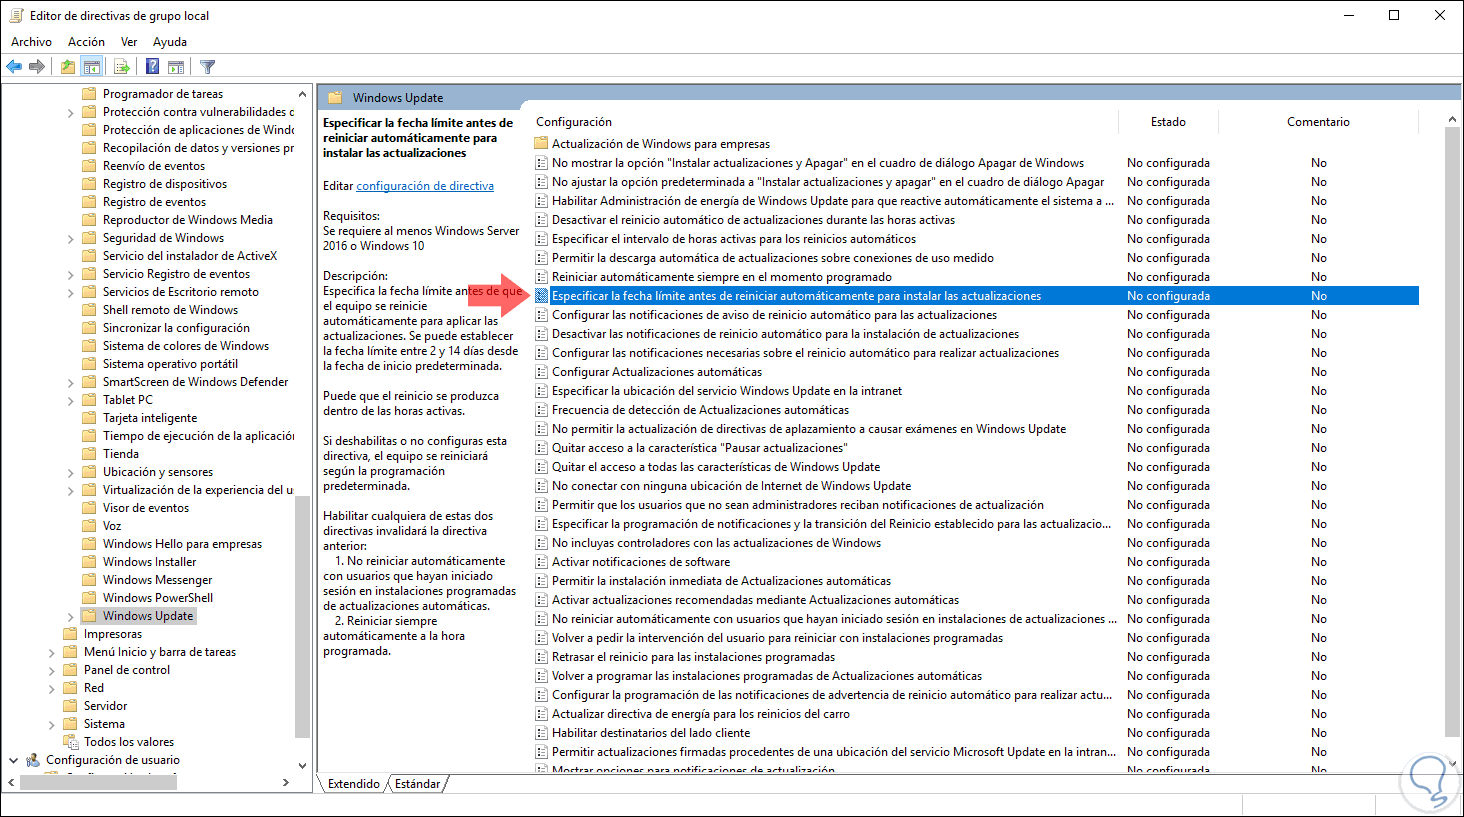
Task: Select 'Actualizar directiva de energía para los reinicios del carro'
Action: point(701,714)
